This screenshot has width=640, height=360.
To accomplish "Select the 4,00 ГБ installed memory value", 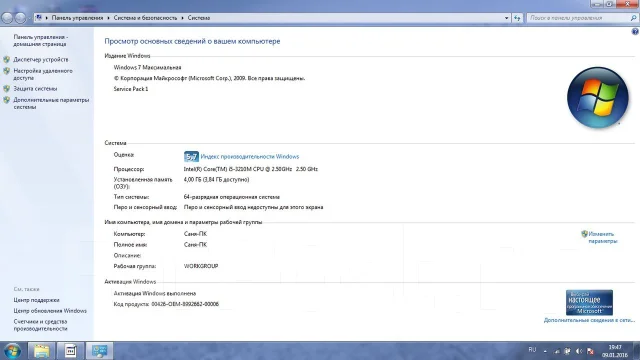I will point(216,180).
